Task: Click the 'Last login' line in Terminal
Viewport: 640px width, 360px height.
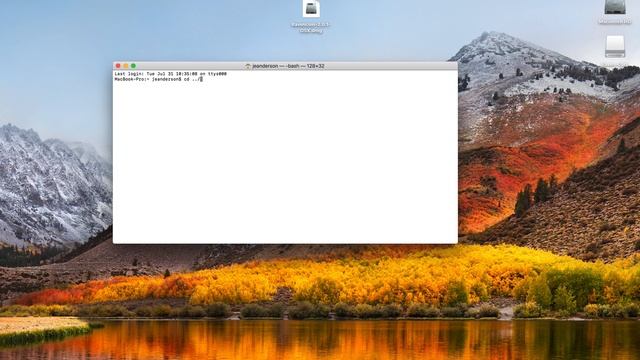Action: coord(171,74)
